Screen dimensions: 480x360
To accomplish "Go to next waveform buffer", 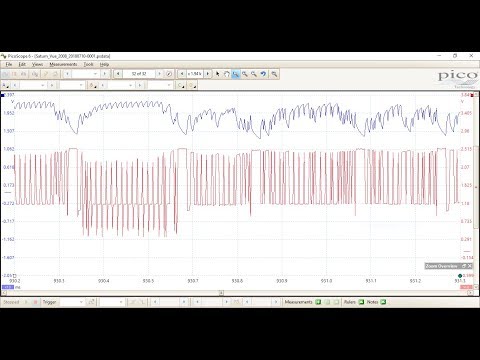I will 159,74.
